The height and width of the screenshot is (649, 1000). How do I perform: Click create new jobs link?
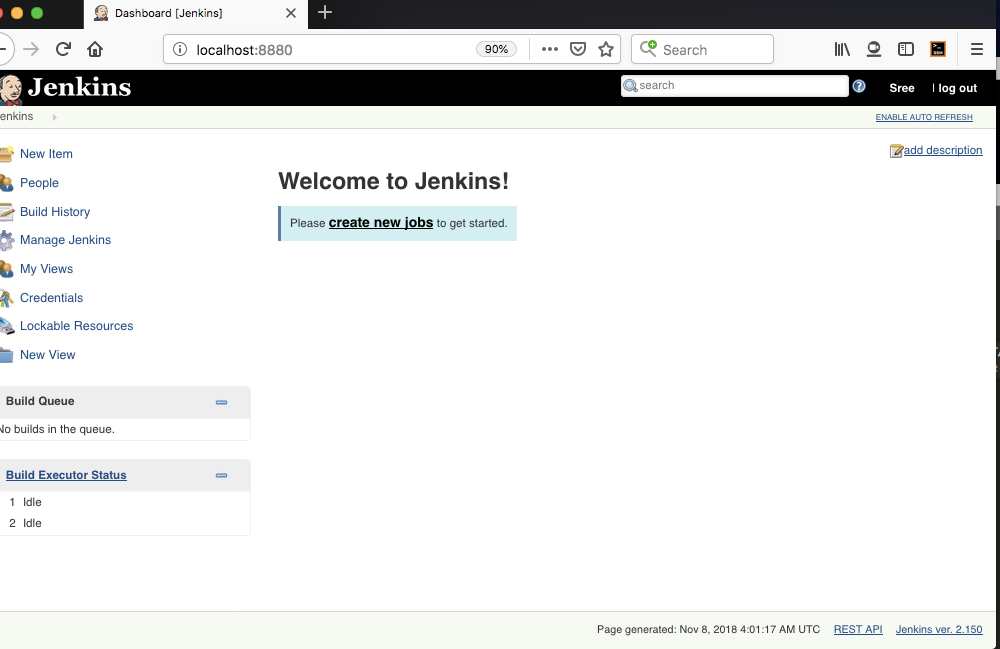point(381,222)
